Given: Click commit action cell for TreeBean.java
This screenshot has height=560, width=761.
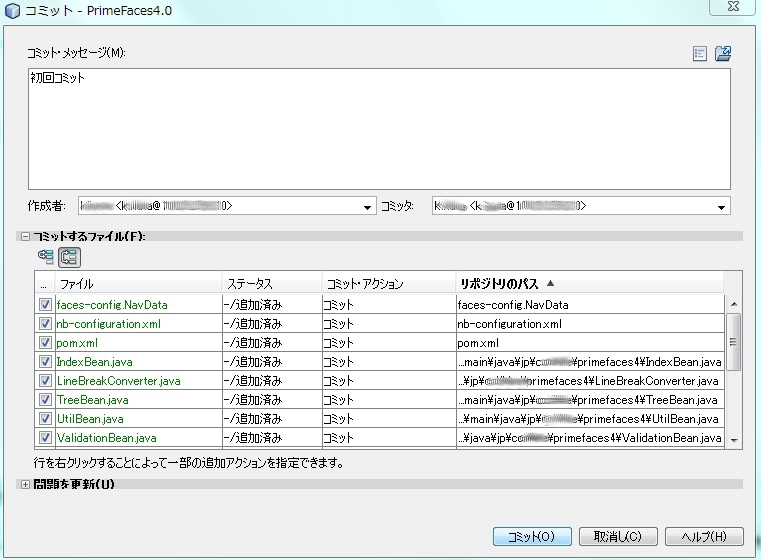Looking at the screenshot, I should pyautogui.click(x=389, y=399).
